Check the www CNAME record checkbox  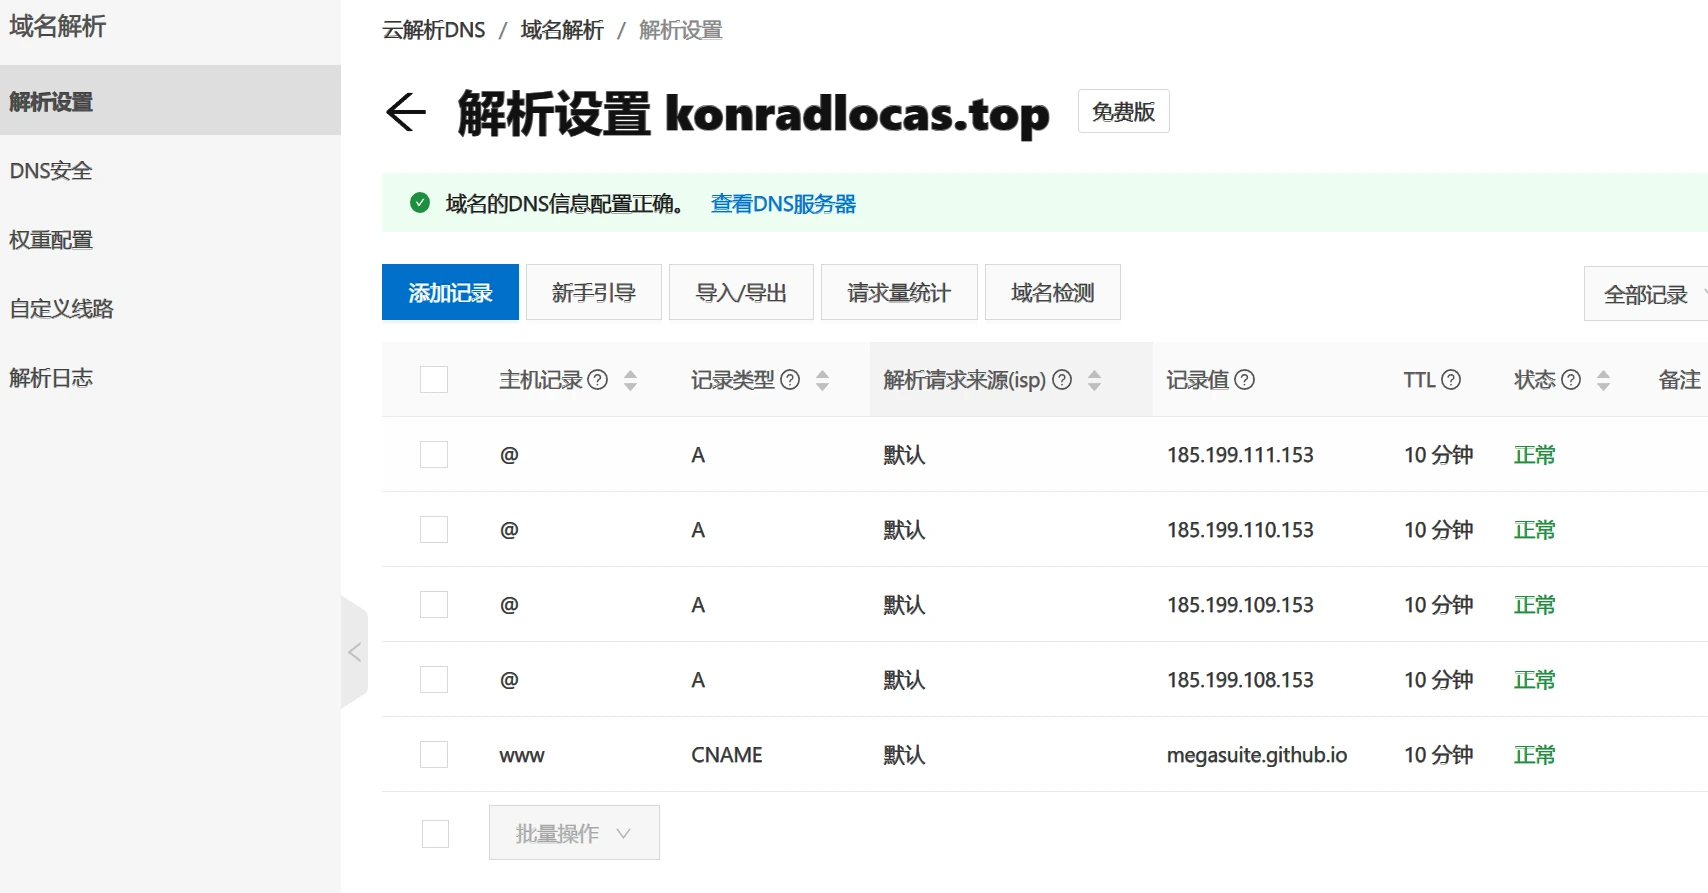tap(434, 755)
